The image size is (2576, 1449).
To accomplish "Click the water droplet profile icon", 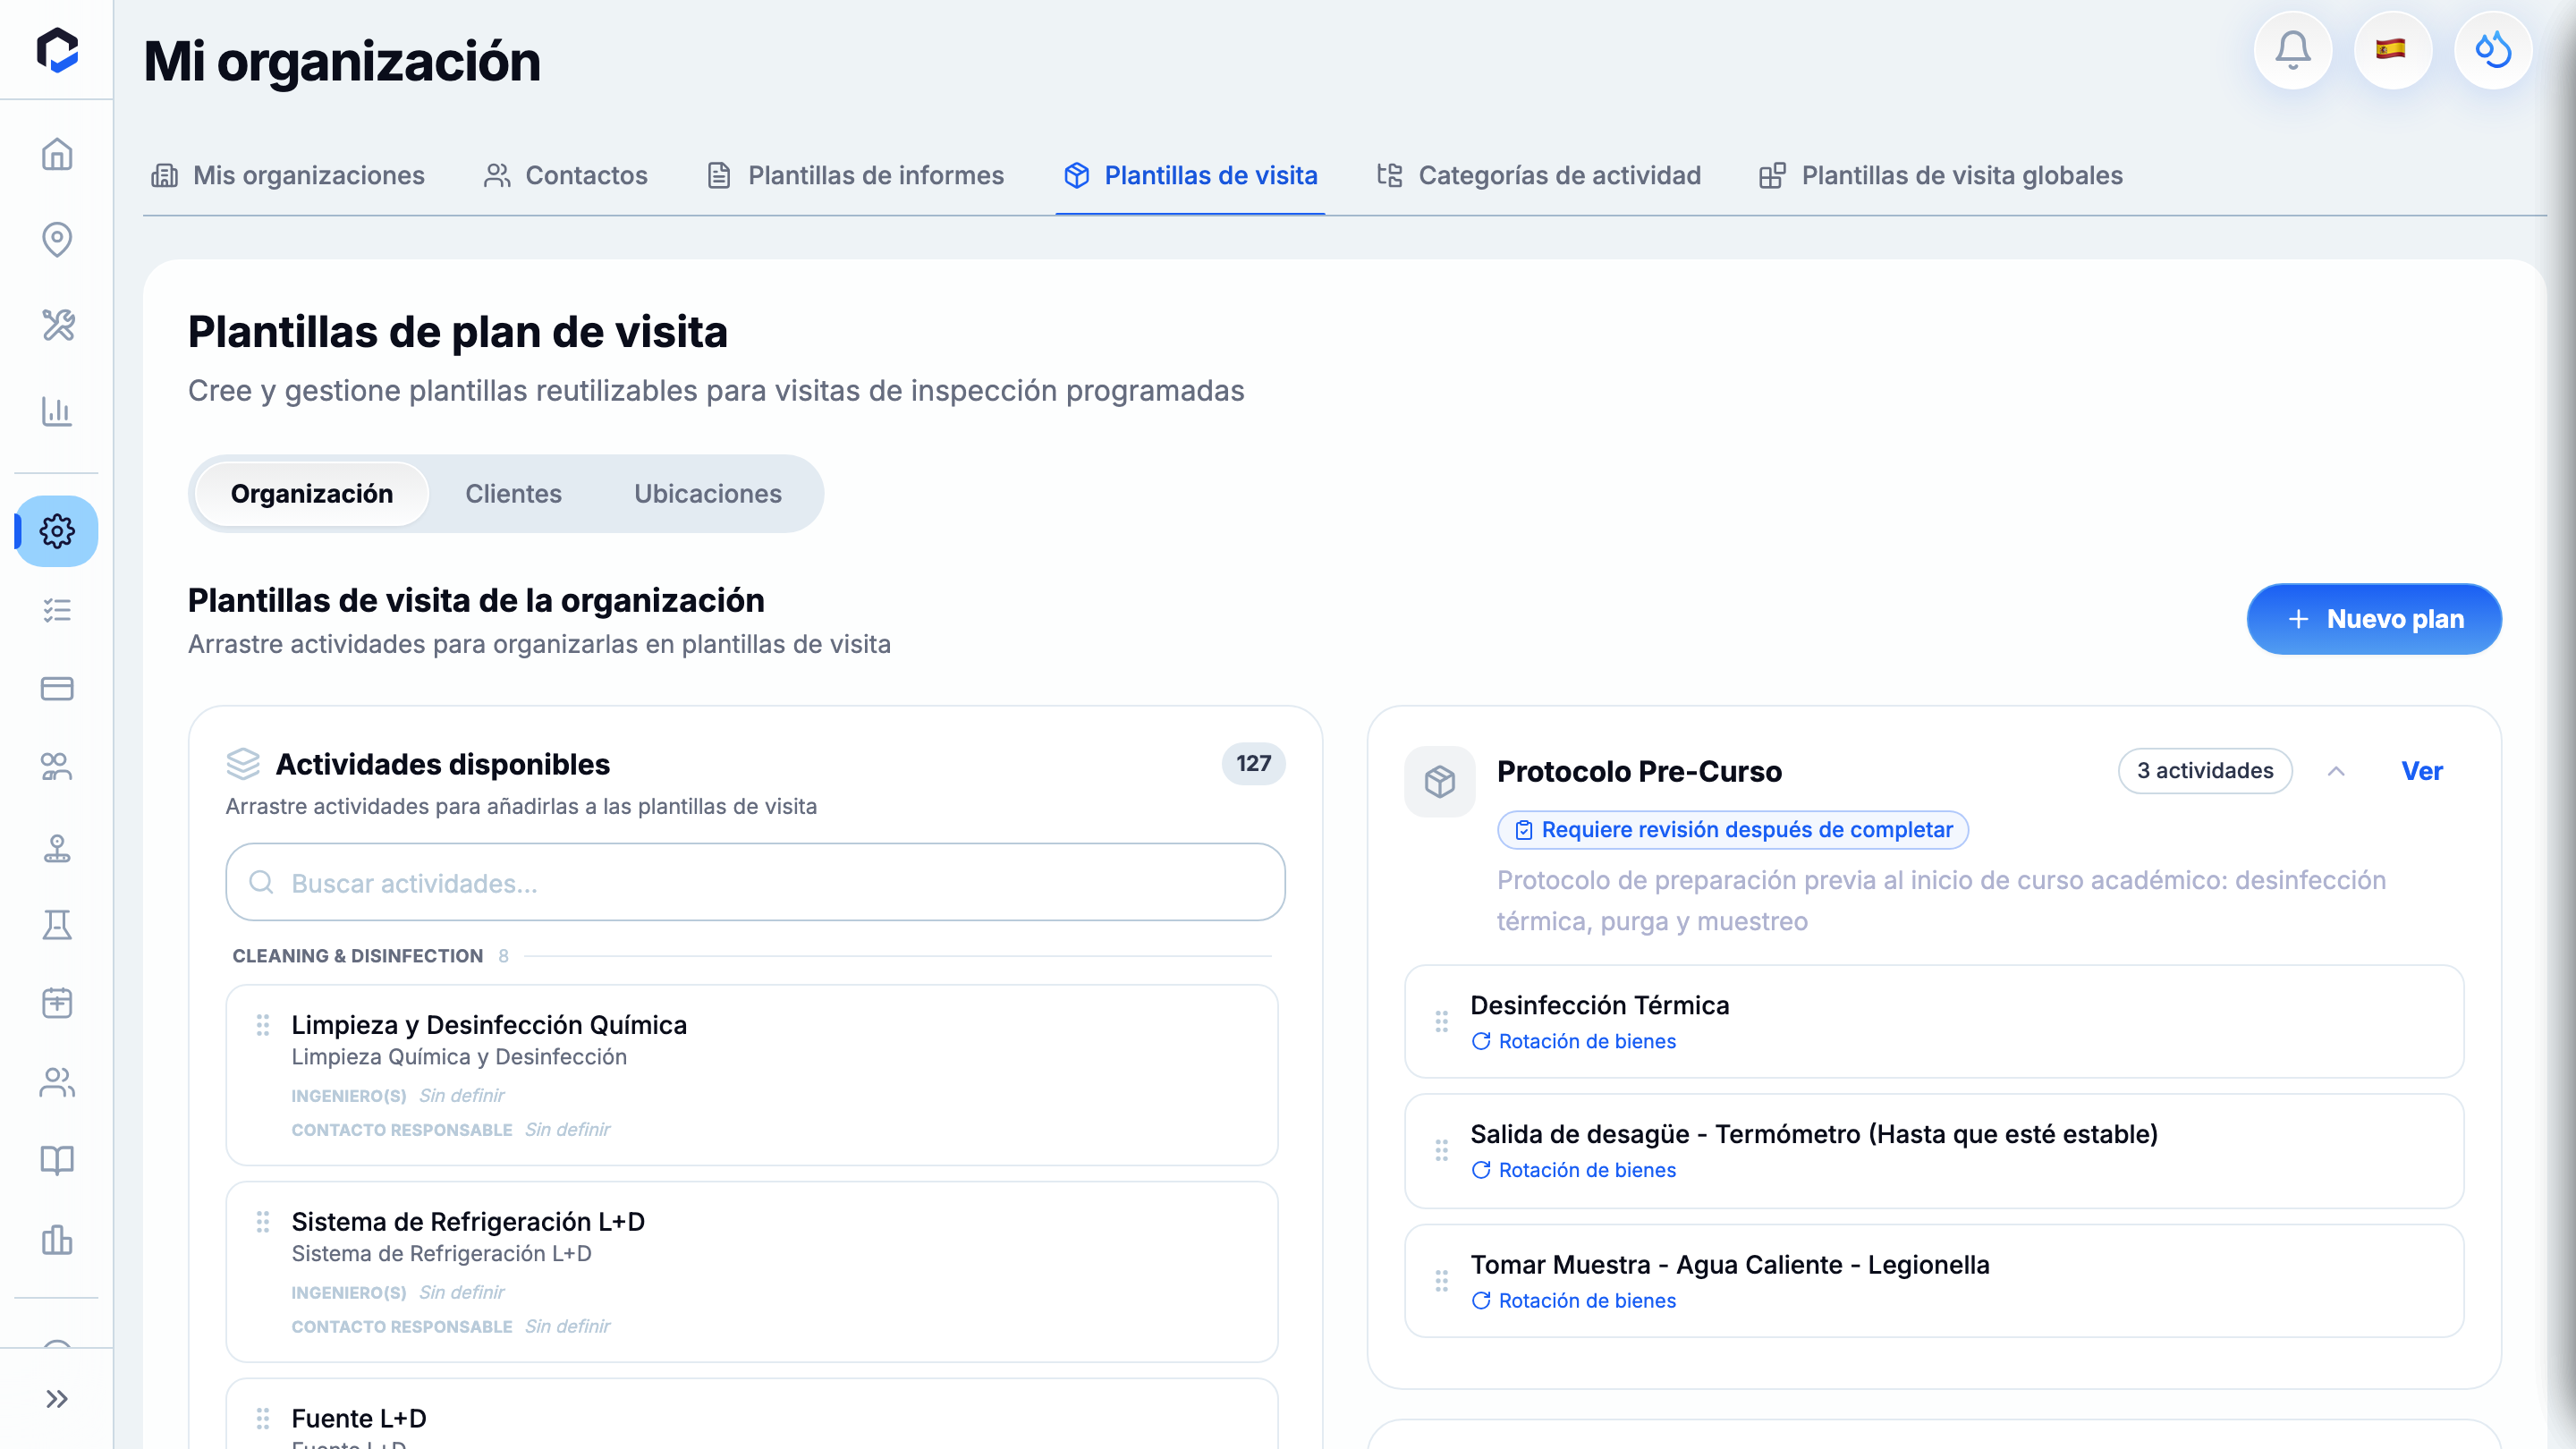I will click(x=2493, y=50).
